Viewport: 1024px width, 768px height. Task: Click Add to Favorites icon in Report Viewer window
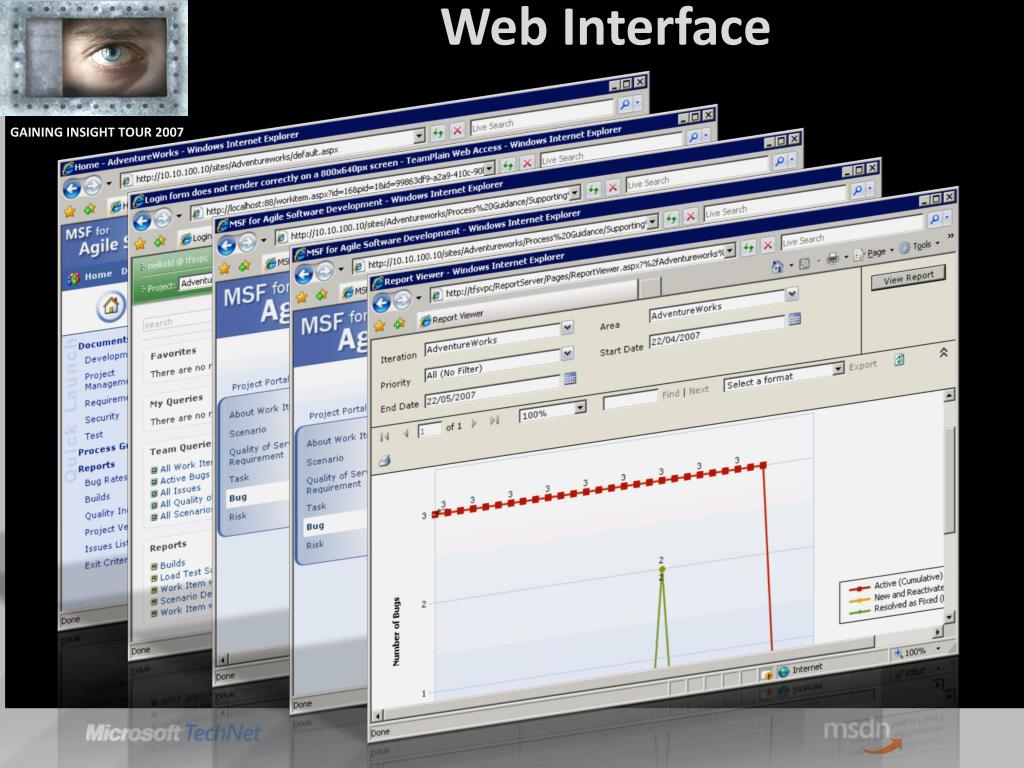pyautogui.click(x=399, y=323)
